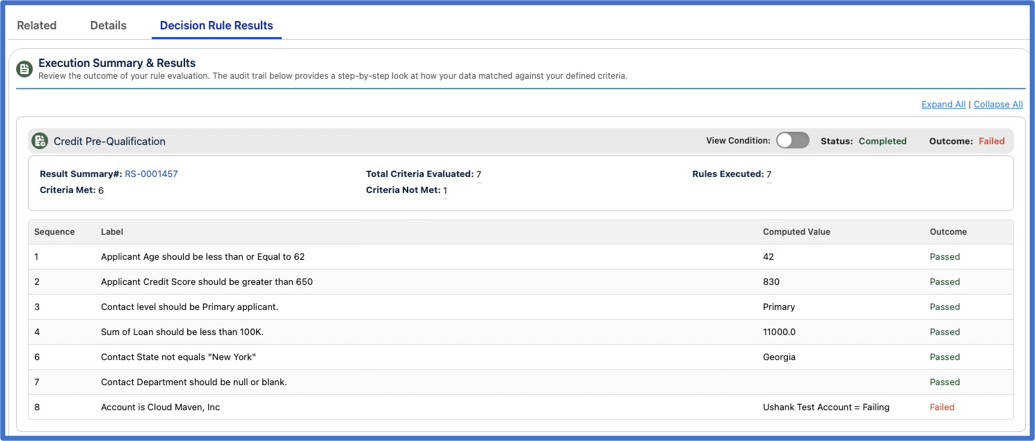Image resolution: width=1035 pixels, height=441 pixels.
Task: Click computed value 42
Action: (768, 257)
